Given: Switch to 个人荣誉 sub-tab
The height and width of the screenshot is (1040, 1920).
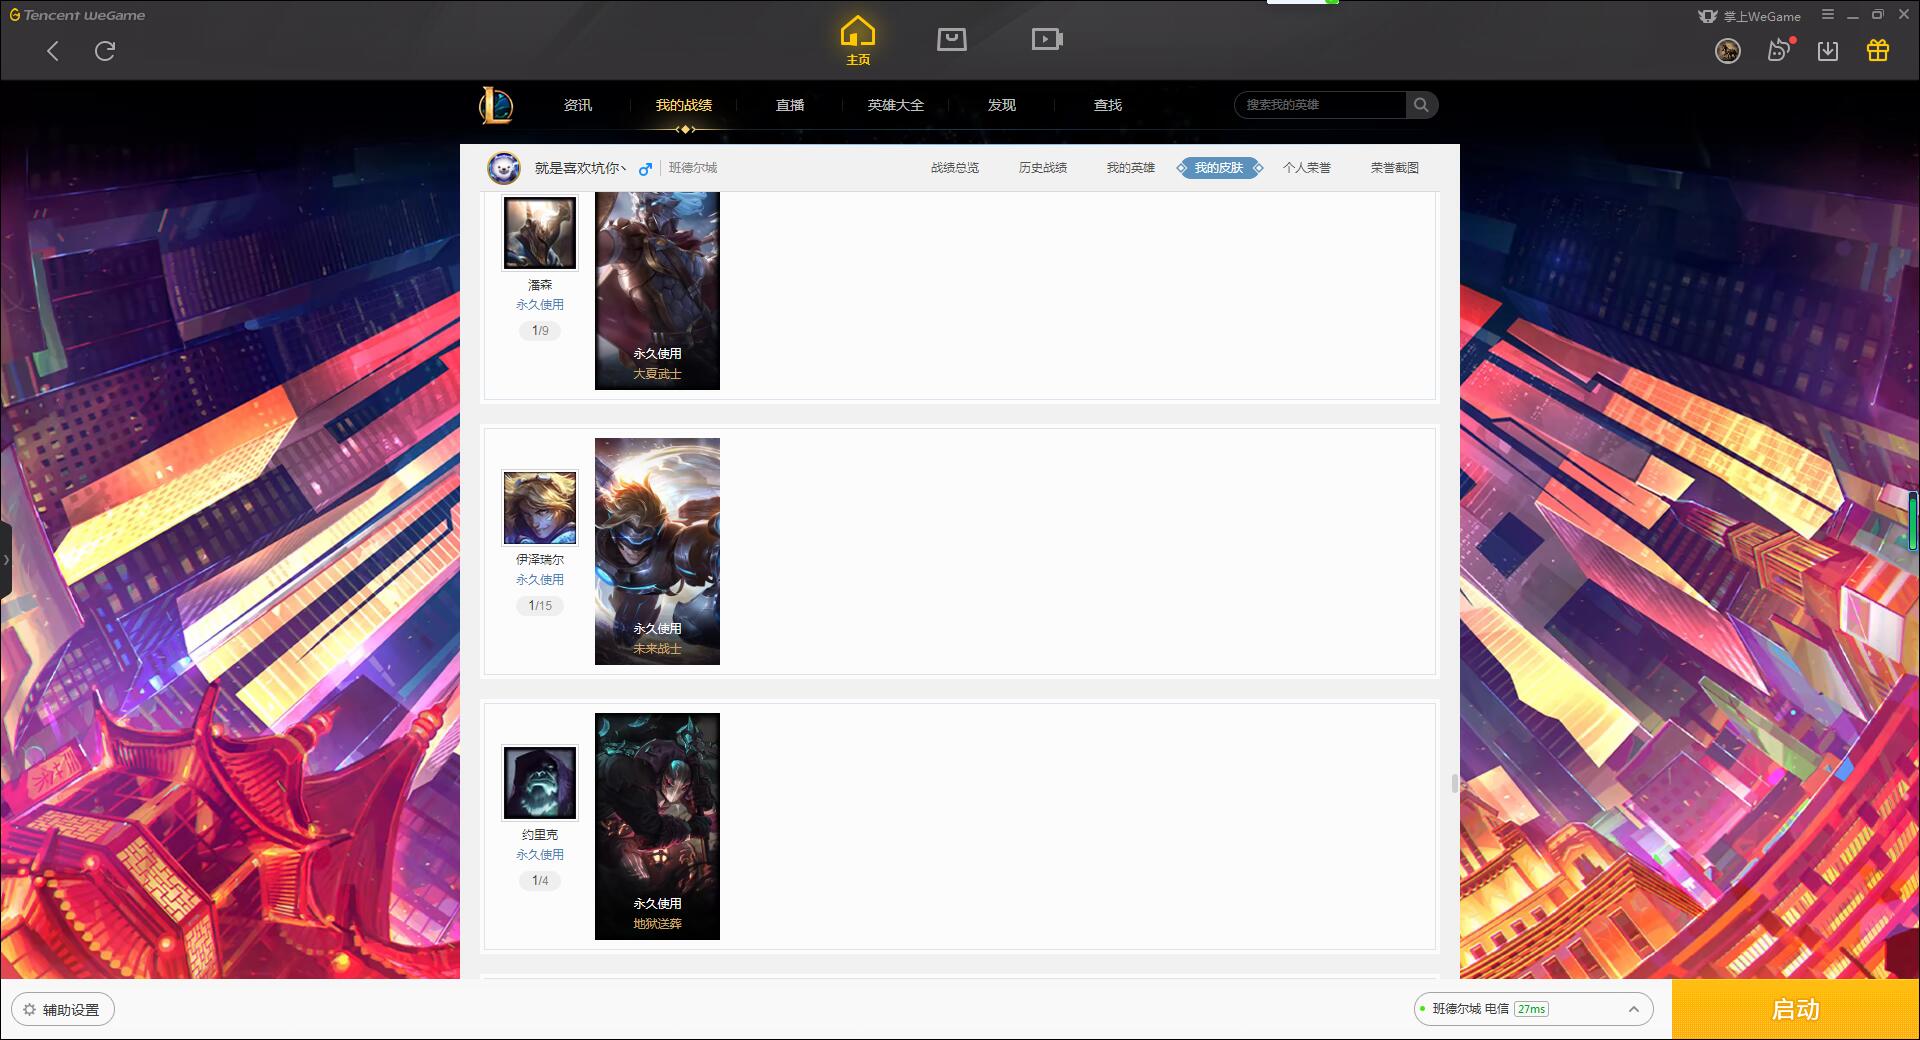Looking at the screenshot, I should (x=1307, y=168).
